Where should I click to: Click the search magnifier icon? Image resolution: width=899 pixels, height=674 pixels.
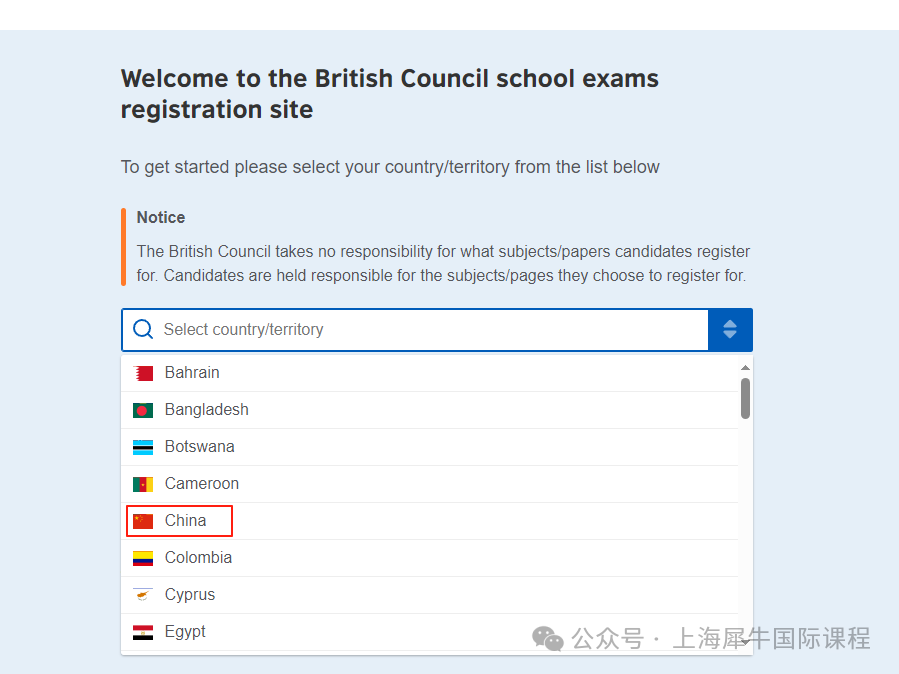coord(143,330)
